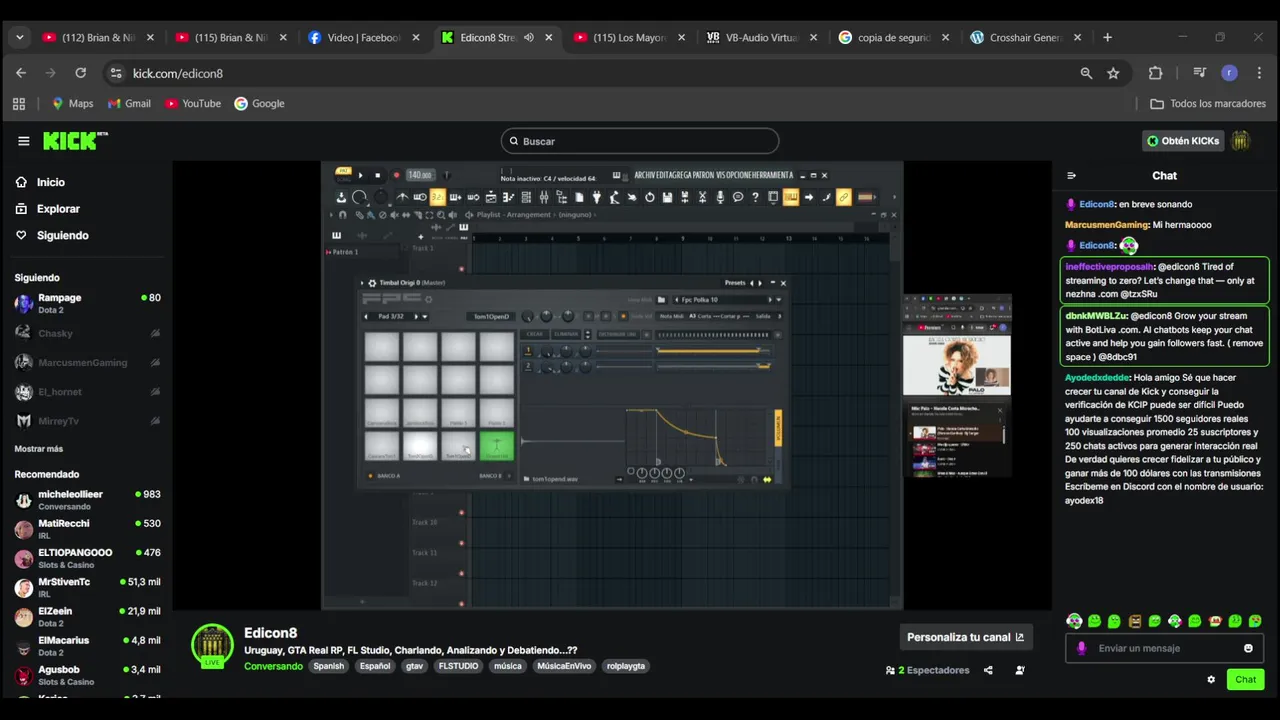
Task: Click the 2 Espectadores viewer count
Action: click(927, 670)
